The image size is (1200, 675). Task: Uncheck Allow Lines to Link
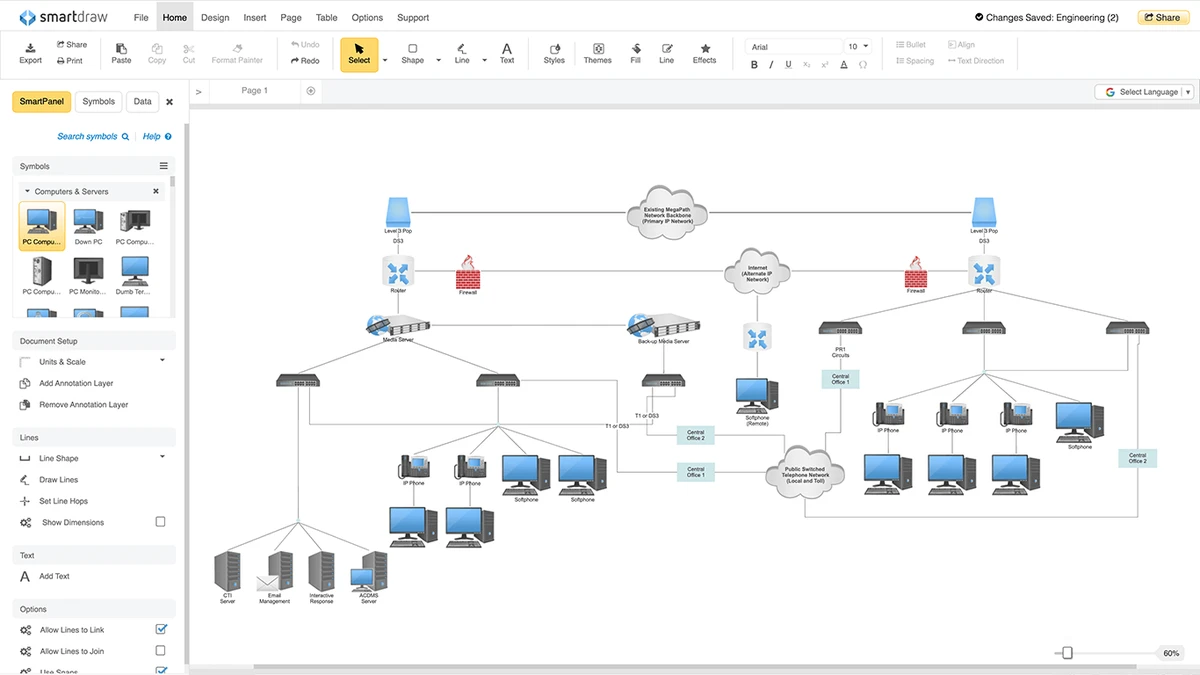(x=161, y=630)
